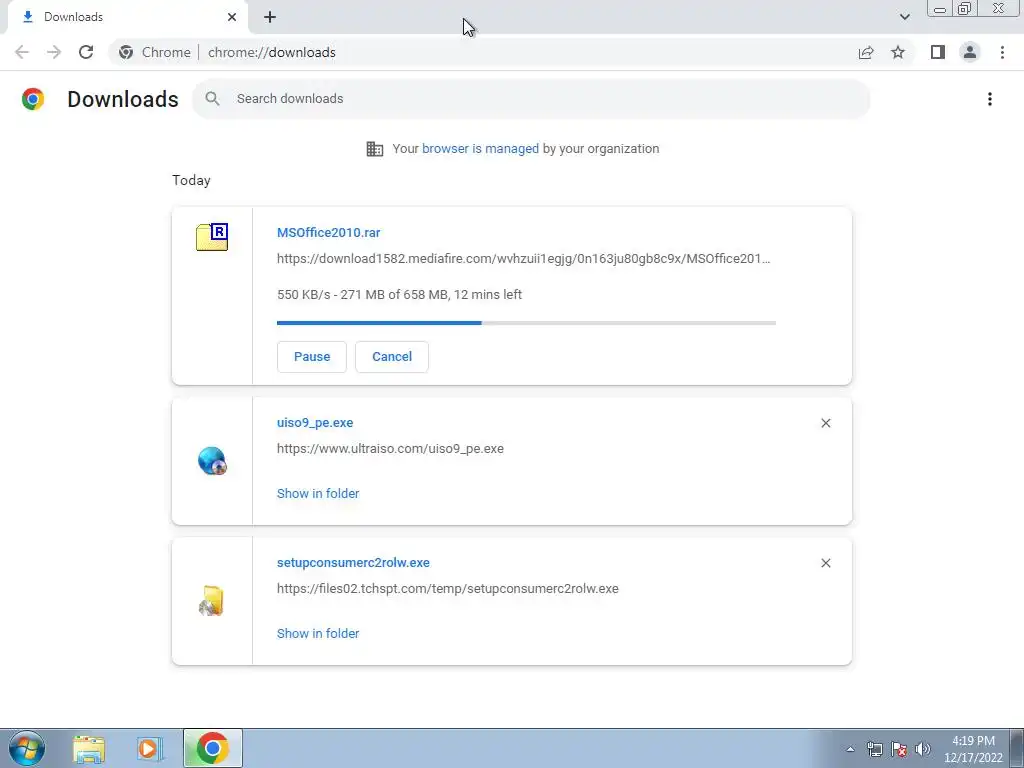The width and height of the screenshot is (1024, 768).
Task: Click the mediafire download URL
Action: click(524, 259)
